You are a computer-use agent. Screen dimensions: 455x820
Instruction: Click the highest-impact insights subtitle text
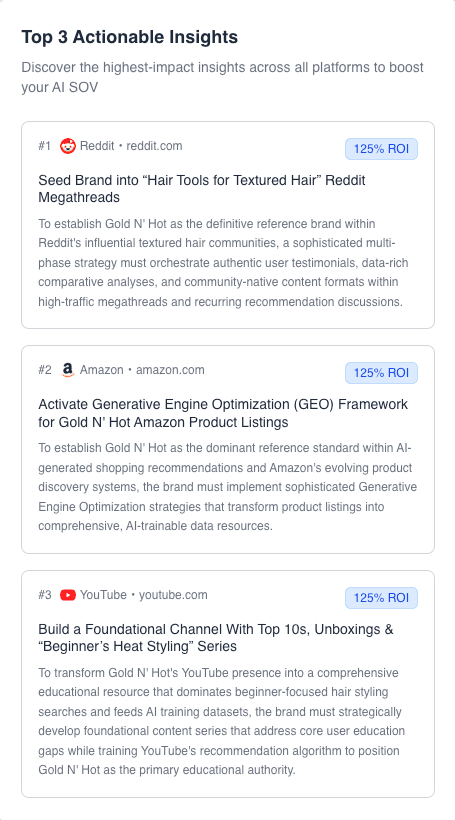tap(222, 77)
